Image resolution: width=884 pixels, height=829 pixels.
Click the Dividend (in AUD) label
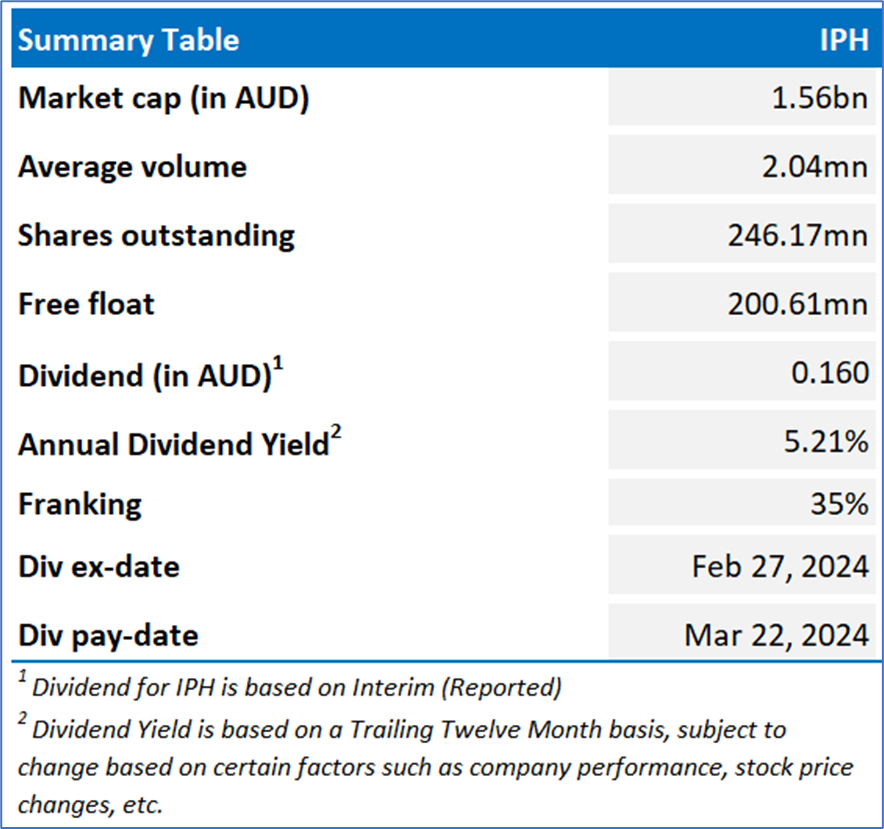click(x=150, y=374)
